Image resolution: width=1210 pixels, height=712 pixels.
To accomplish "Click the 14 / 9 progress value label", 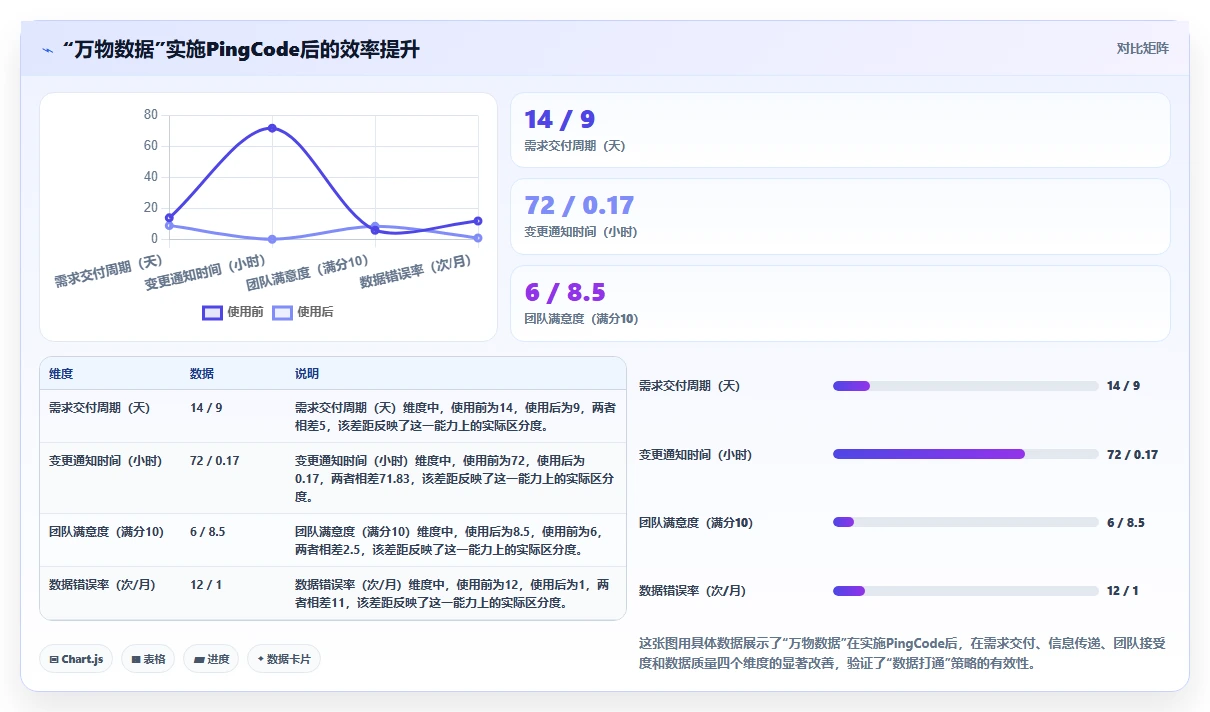I will (x=1123, y=386).
